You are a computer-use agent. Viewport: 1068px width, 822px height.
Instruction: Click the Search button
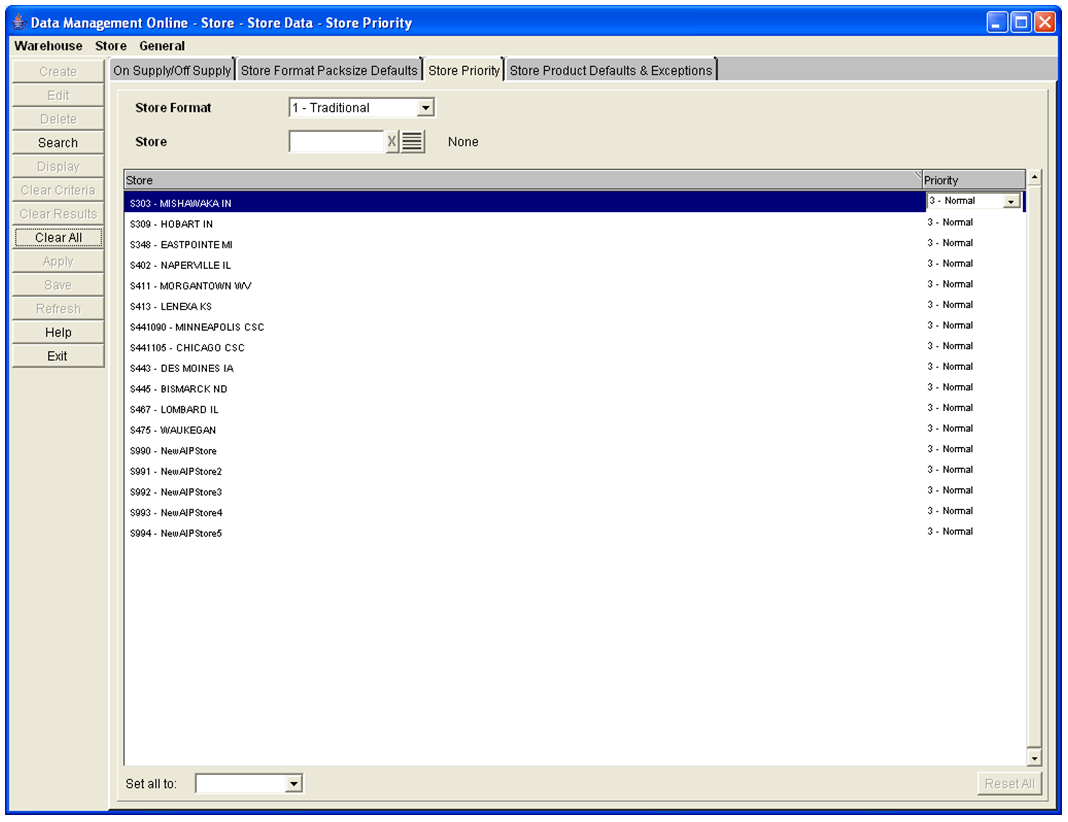pyautogui.click(x=57, y=142)
